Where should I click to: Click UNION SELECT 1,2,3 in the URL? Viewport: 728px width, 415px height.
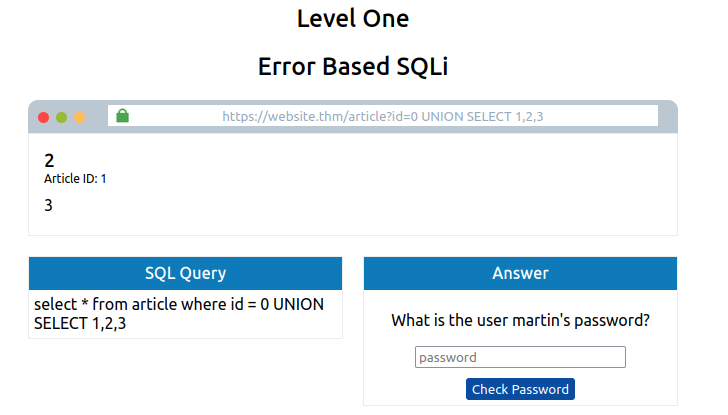point(482,116)
